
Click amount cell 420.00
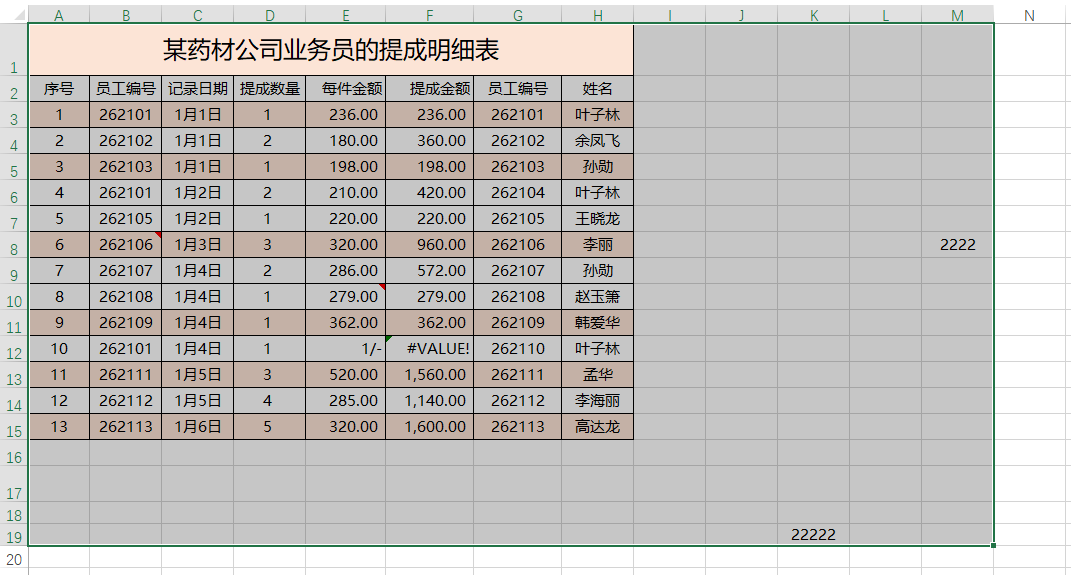click(x=430, y=193)
